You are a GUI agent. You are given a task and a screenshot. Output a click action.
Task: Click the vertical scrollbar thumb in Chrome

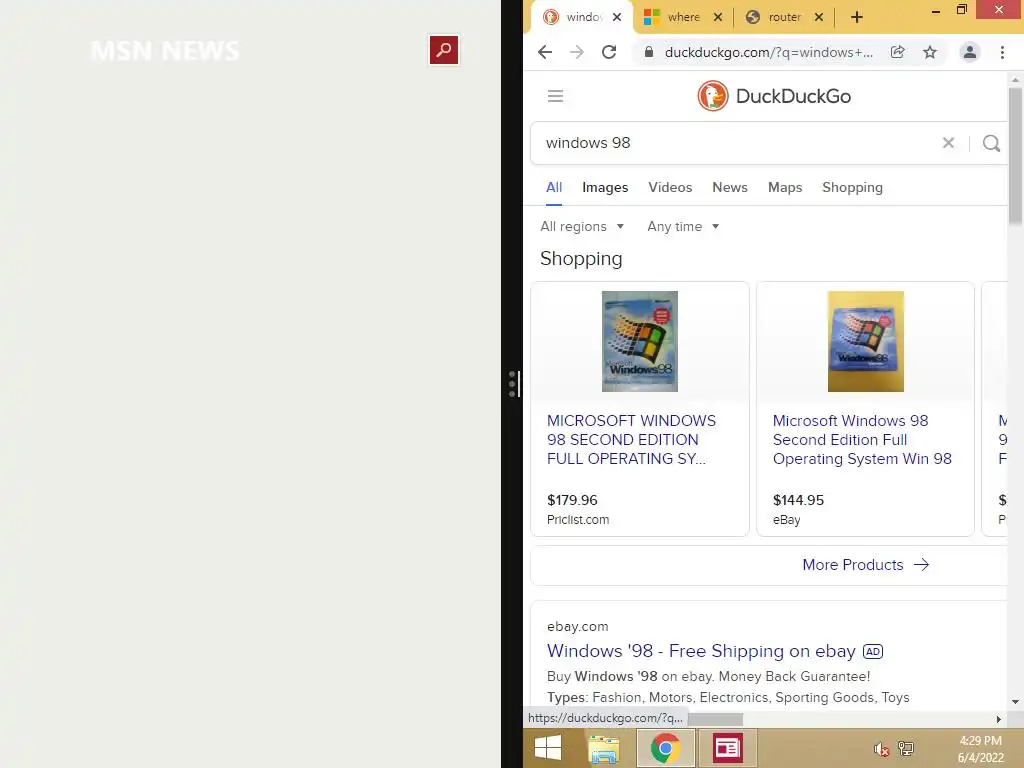(x=1015, y=156)
